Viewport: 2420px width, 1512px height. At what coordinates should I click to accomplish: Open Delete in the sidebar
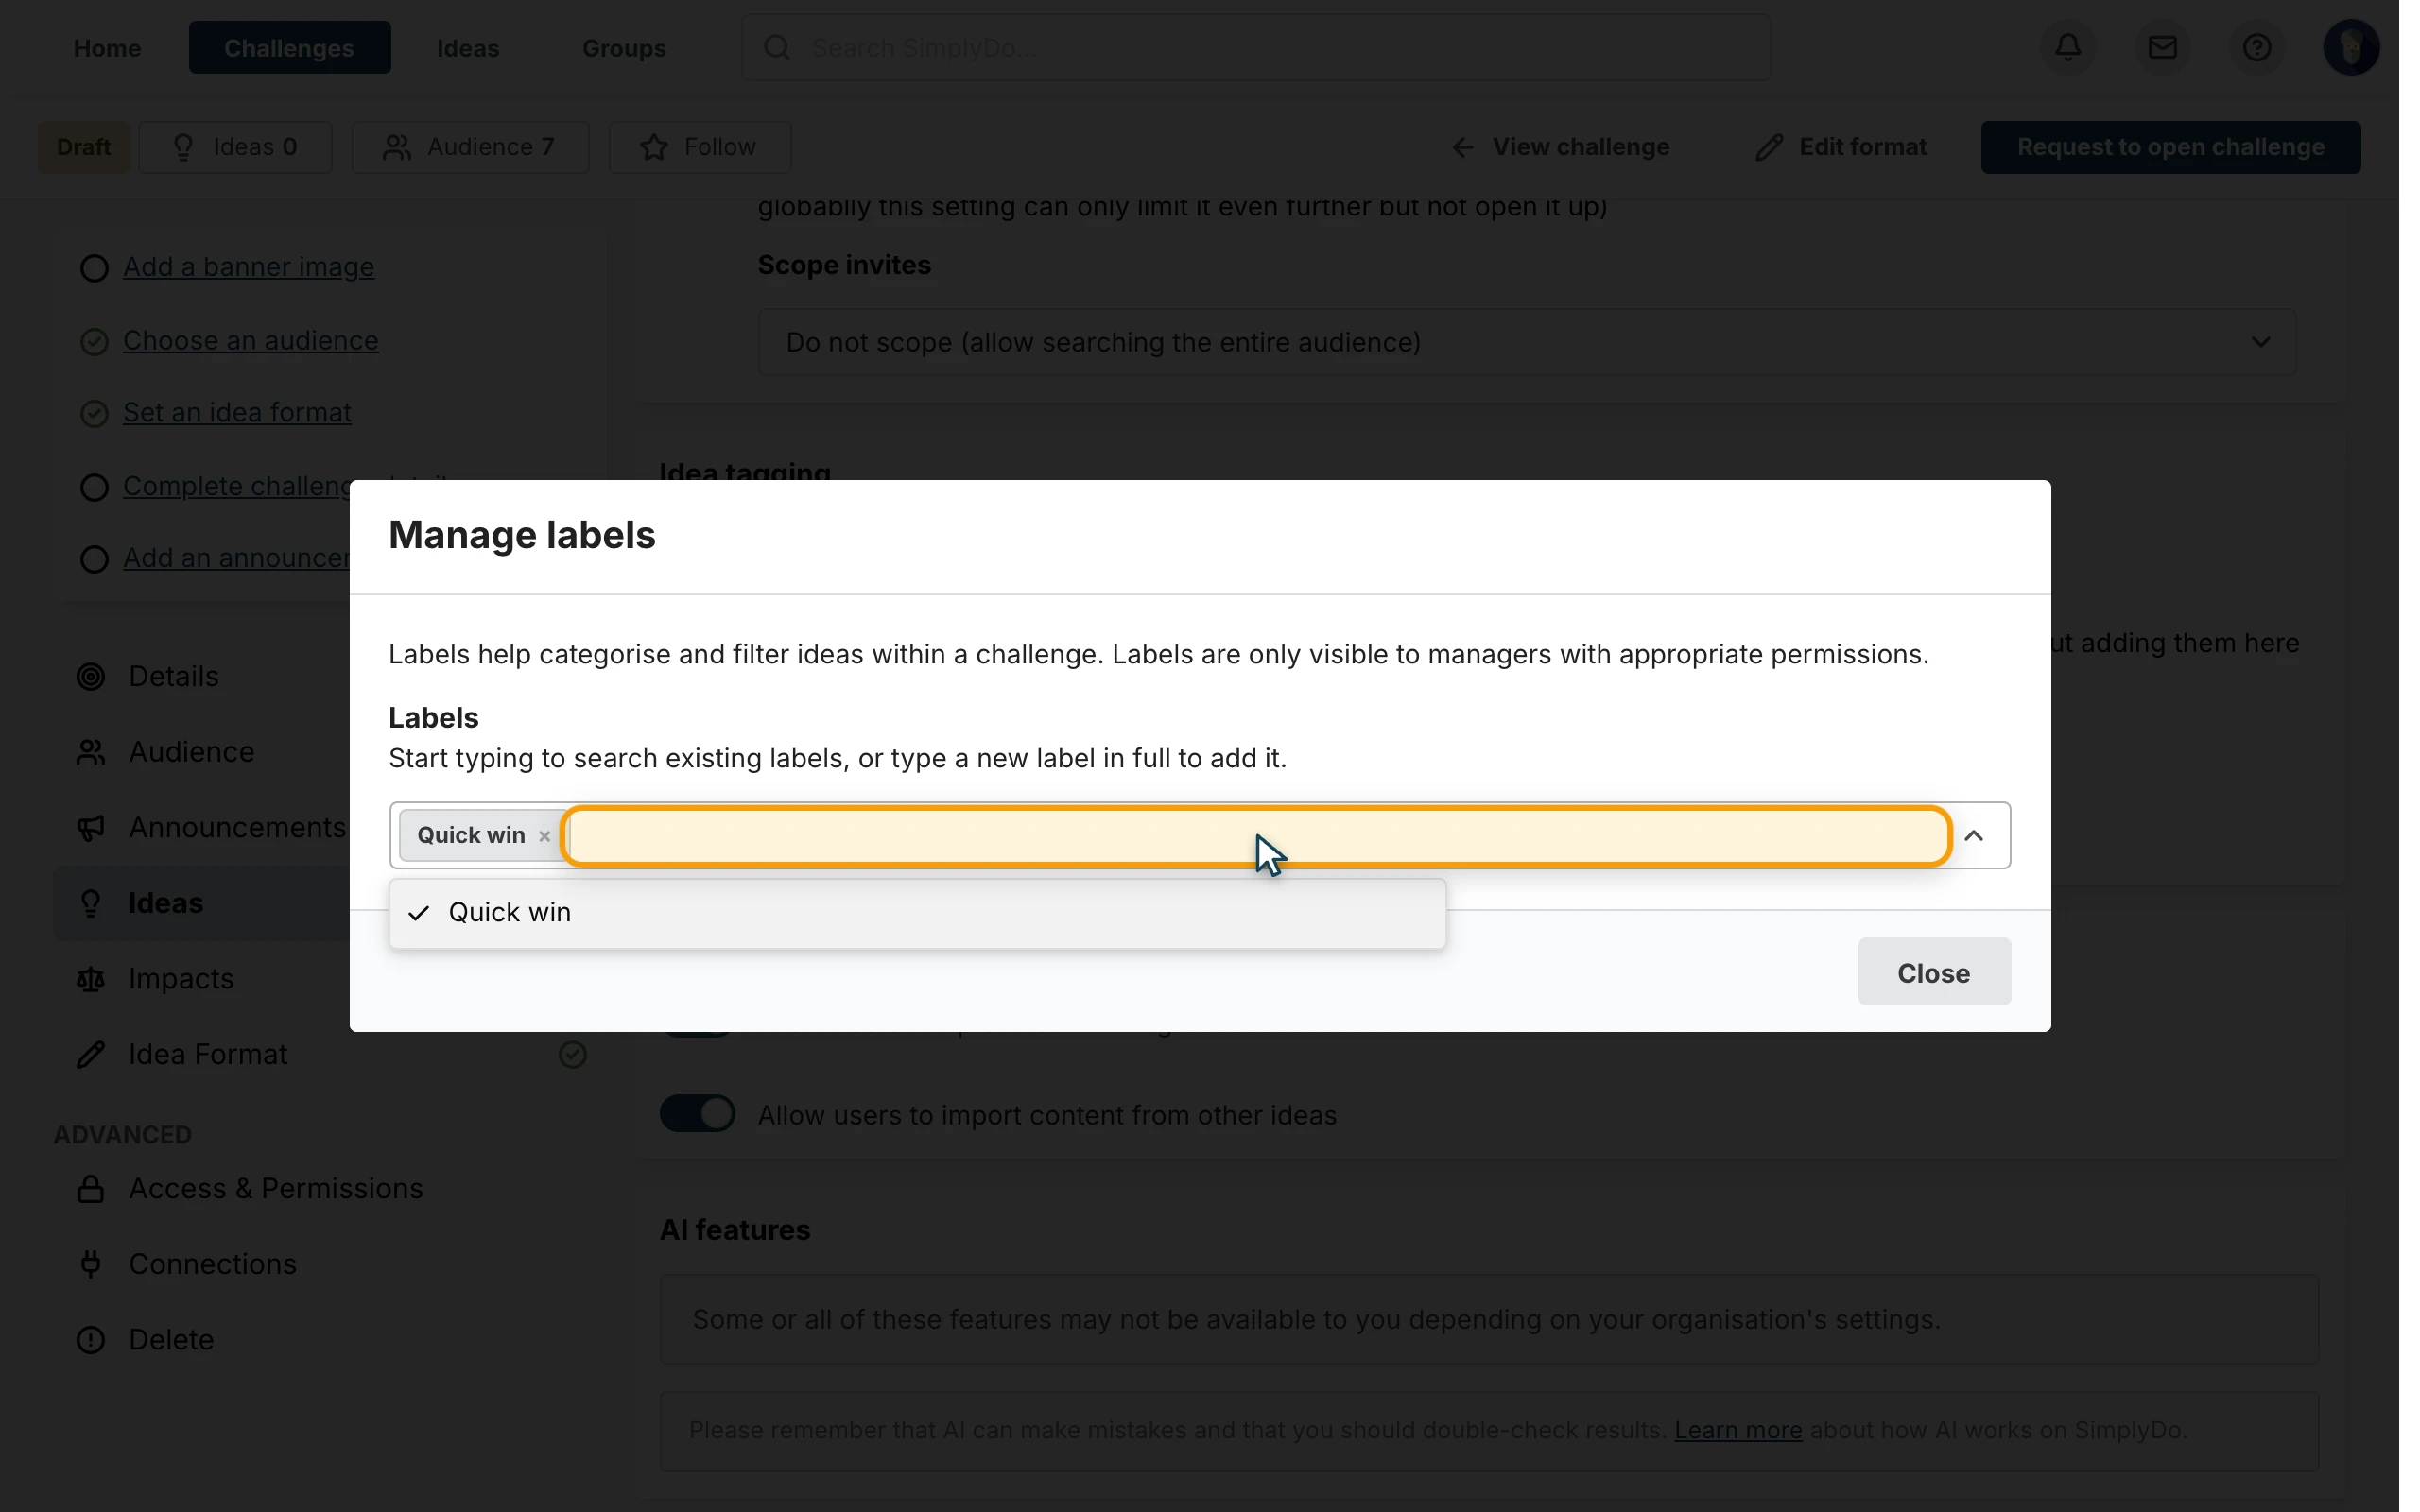click(171, 1340)
